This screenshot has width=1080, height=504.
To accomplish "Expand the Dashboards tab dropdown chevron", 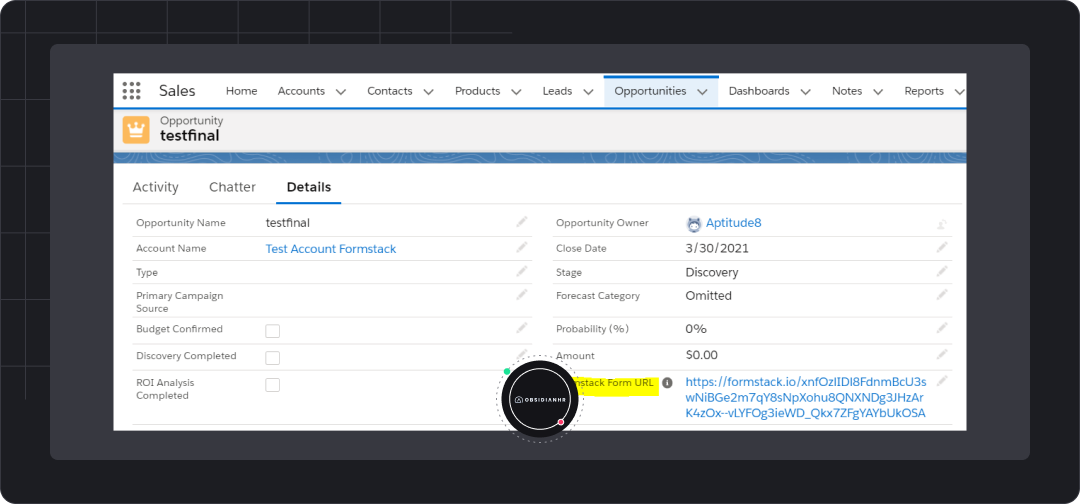I will (x=805, y=92).
